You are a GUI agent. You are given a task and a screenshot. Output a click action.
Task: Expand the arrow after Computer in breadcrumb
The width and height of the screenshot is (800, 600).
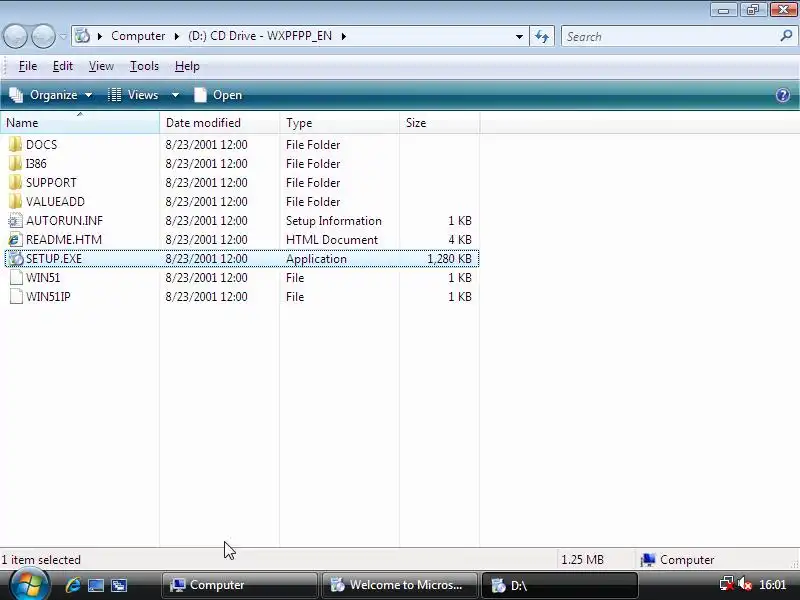coord(177,36)
